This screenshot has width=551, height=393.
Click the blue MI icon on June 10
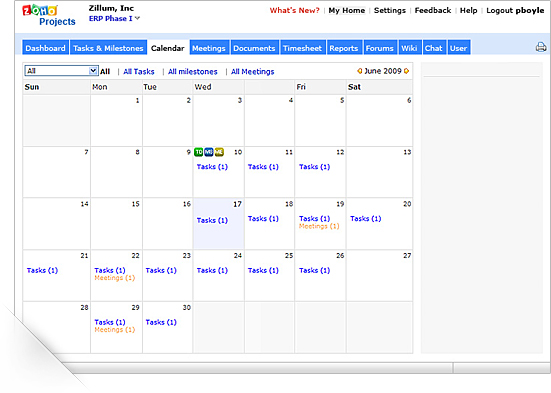(x=209, y=152)
